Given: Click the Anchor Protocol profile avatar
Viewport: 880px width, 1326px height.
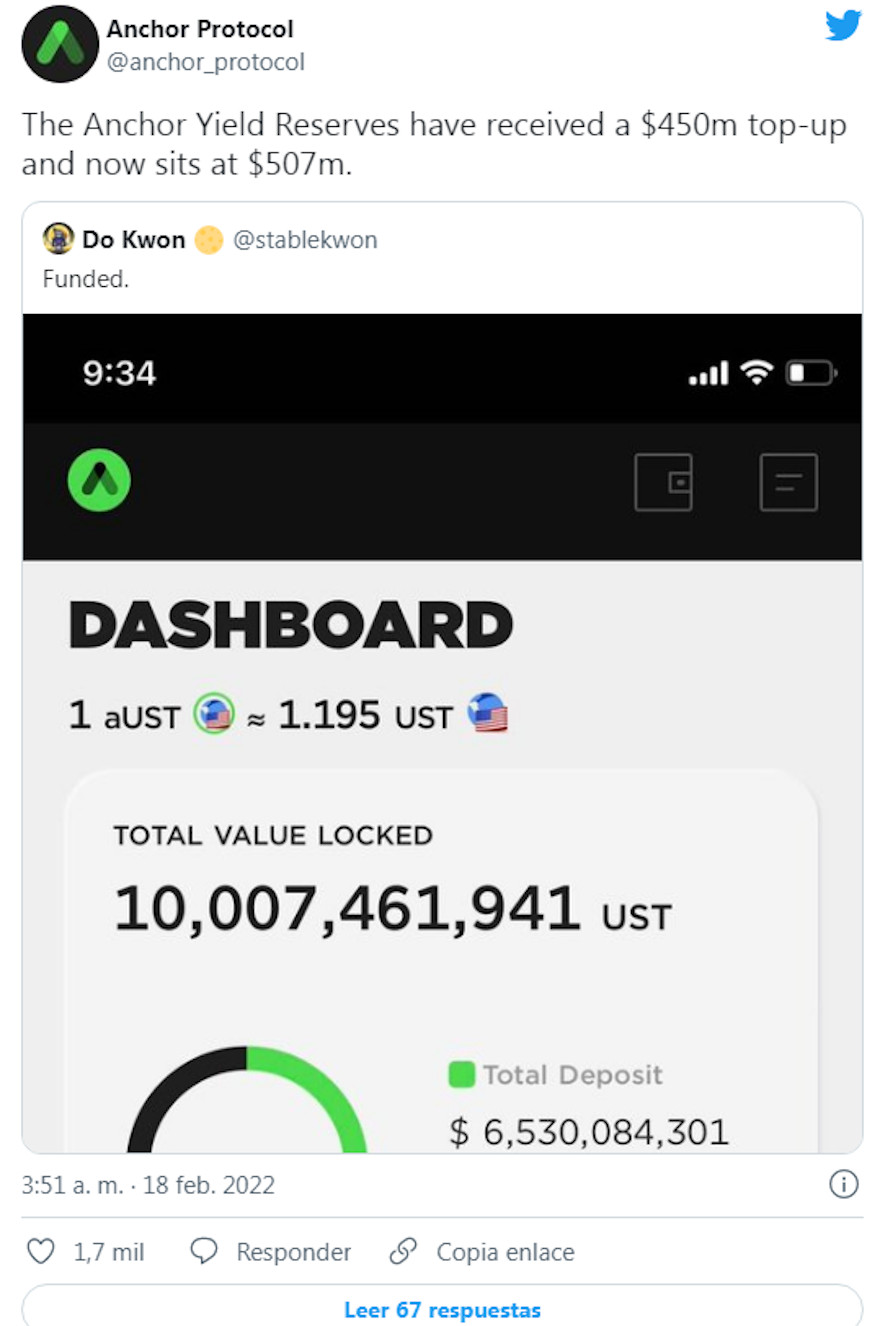Looking at the screenshot, I should [59, 44].
